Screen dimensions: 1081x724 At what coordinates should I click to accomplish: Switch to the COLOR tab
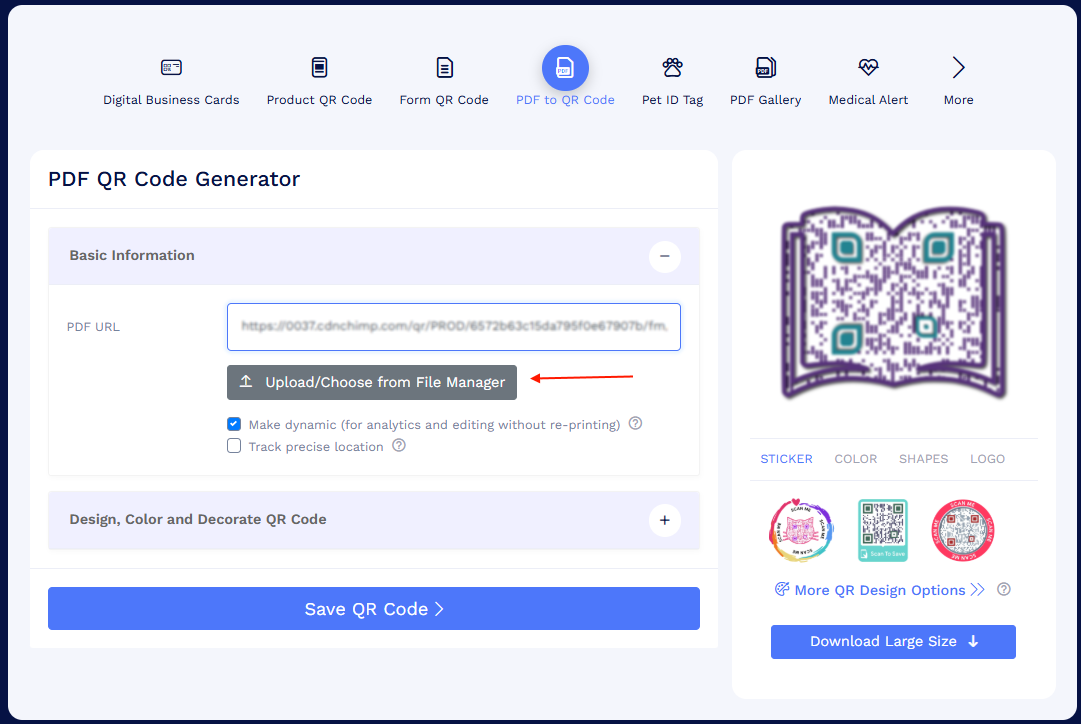pyautogui.click(x=856, y=459)
